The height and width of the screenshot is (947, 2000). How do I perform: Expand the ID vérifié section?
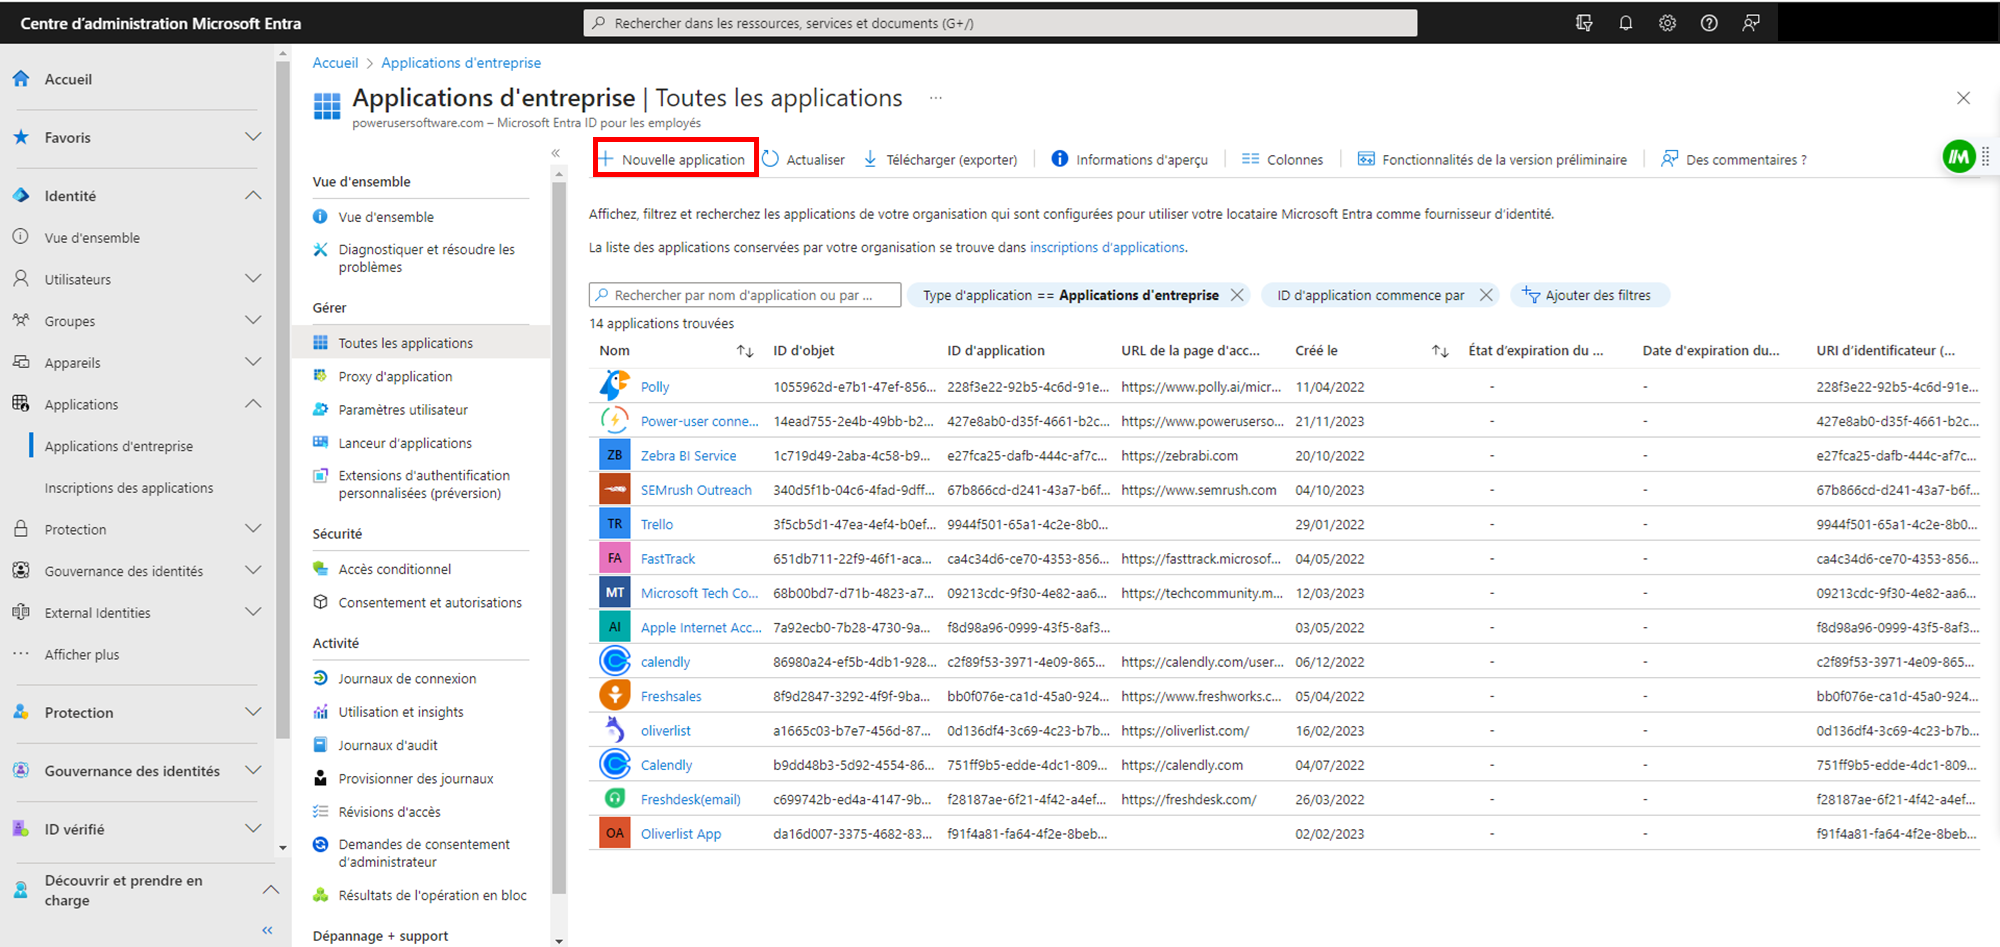pos(253,828)
